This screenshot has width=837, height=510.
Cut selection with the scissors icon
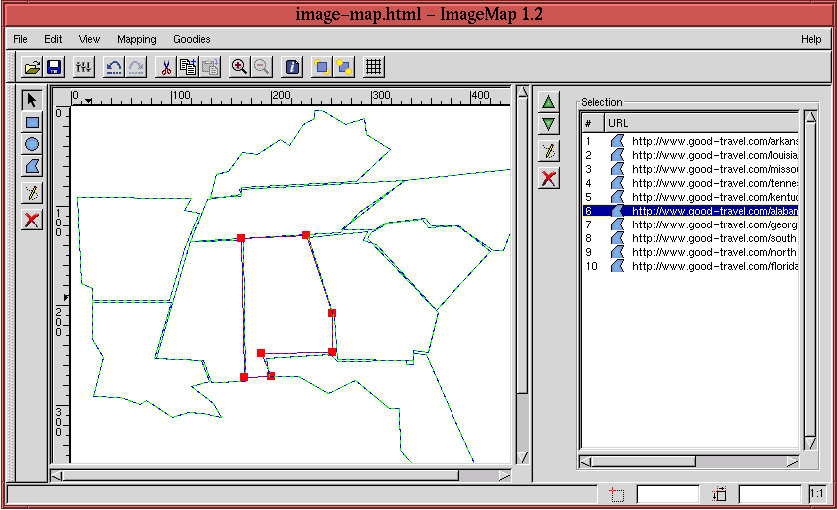166,67
